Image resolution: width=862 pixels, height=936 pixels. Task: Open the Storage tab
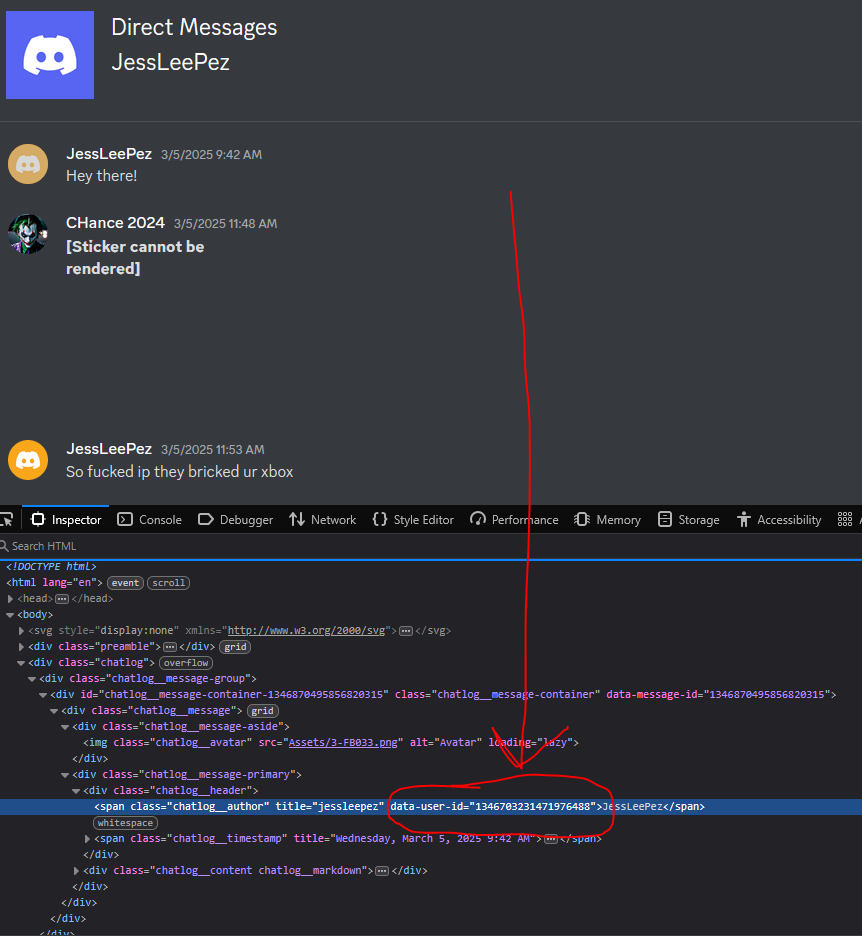689,519
